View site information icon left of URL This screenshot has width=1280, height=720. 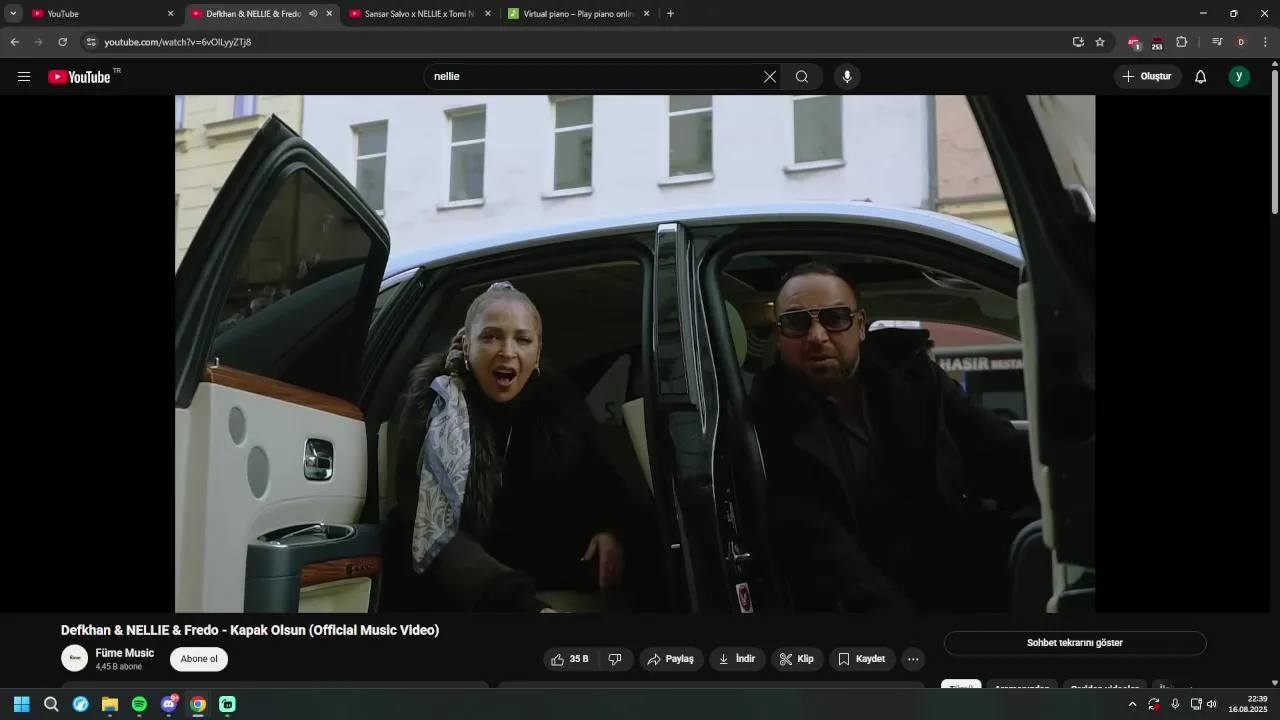(x=91, y=42)
